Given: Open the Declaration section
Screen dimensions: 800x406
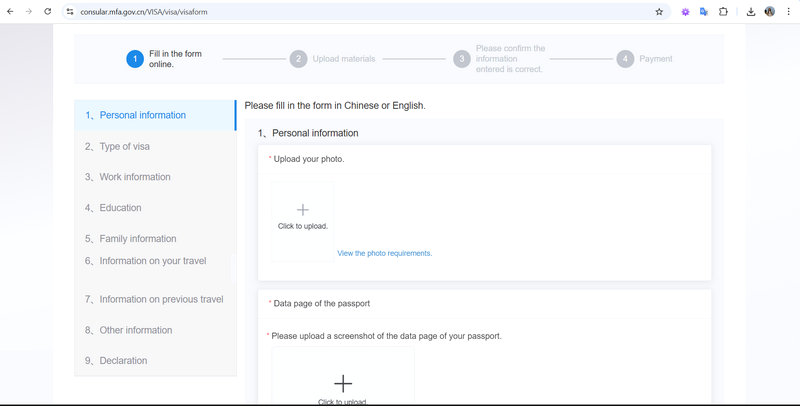Looking at the screenshot, I should tap(155, 361).
